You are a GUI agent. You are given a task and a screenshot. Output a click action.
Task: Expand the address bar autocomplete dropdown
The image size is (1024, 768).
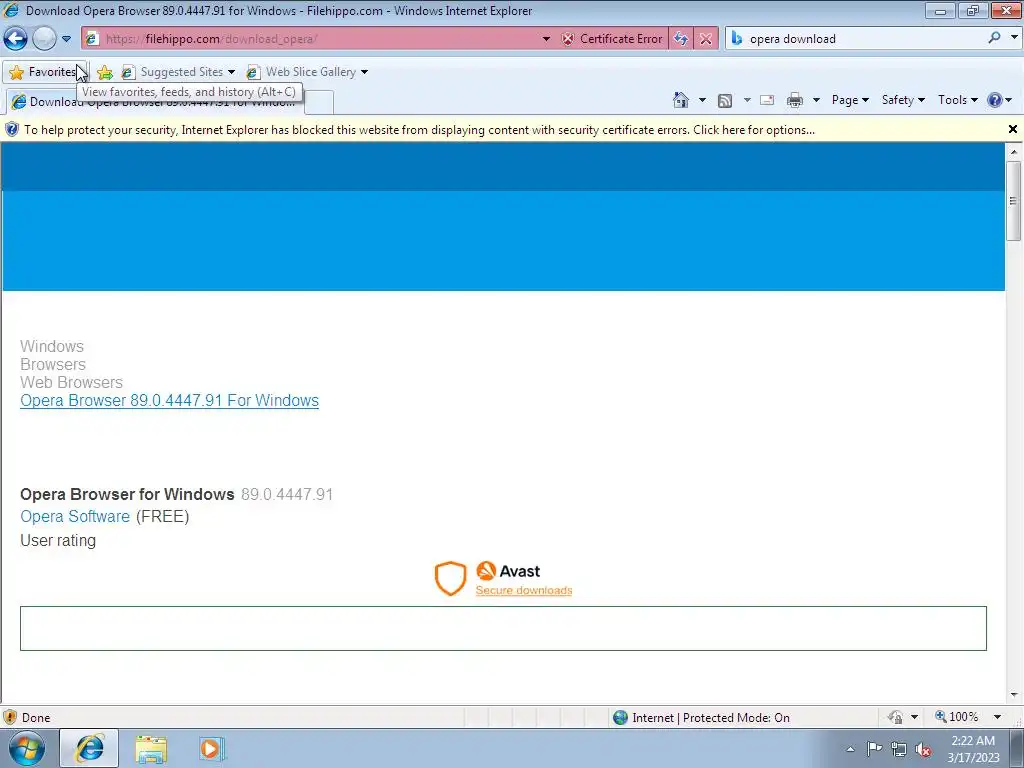click(546, 39)
